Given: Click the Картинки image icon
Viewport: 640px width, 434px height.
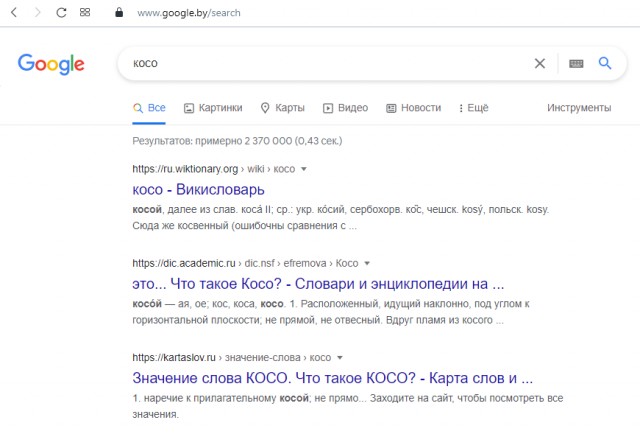Looking at the screenshot, I should tap(189, 108).
